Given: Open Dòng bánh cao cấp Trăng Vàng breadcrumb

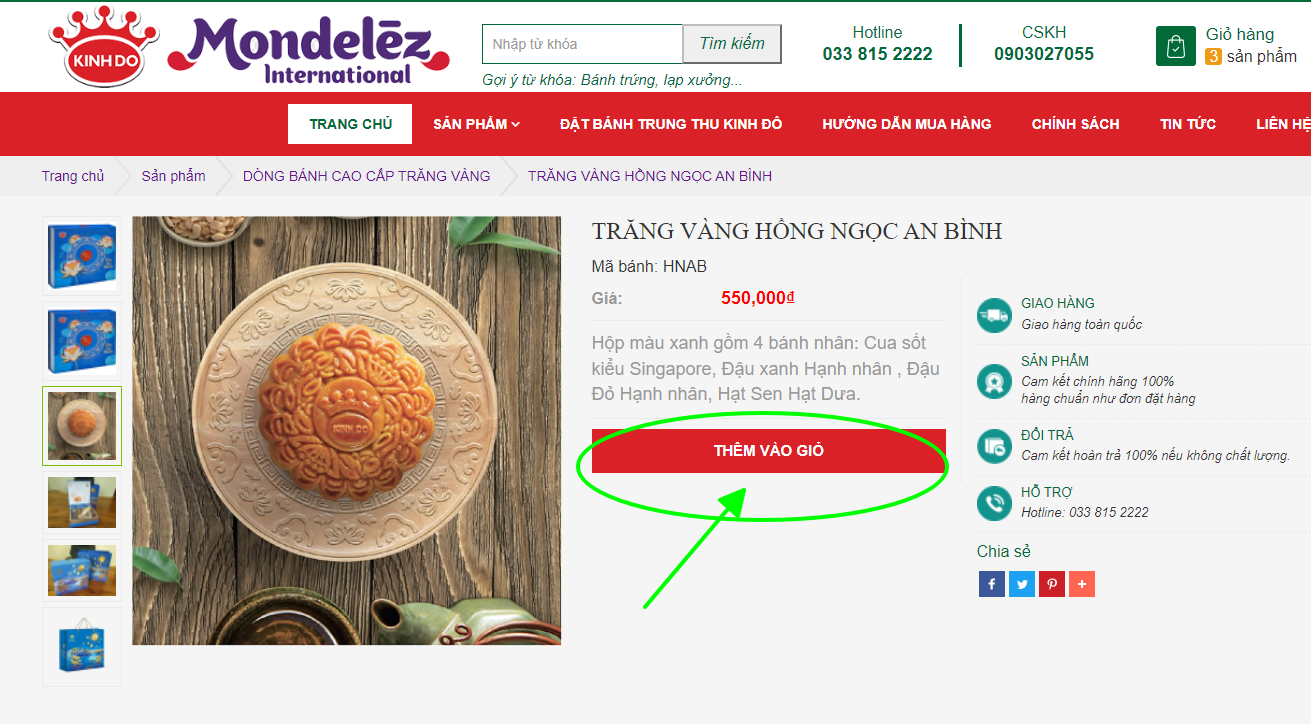Looking at the screenshot, I should (x=367, y=176).
